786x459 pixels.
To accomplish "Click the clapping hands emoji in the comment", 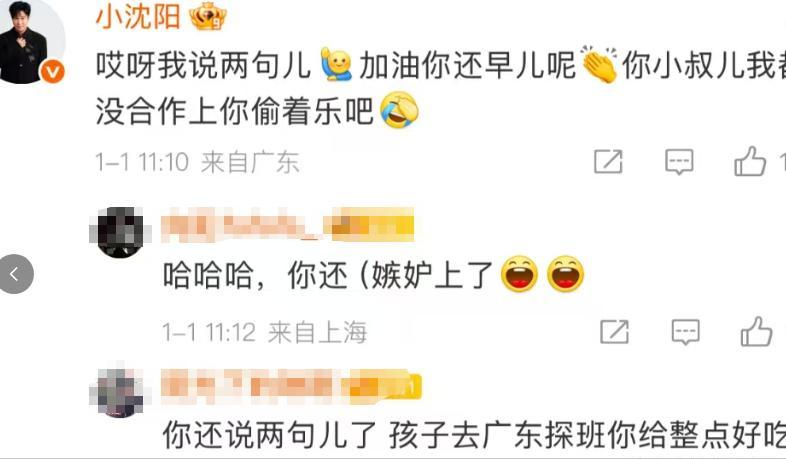I will coord(599,64).
